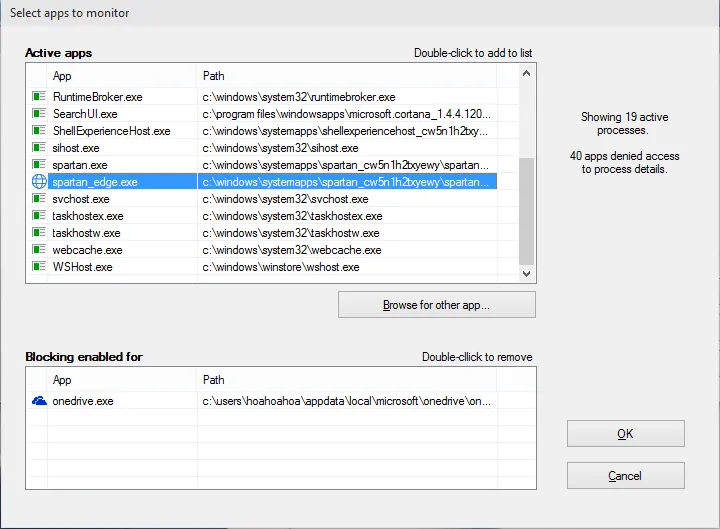Click the SearchUI.exe row icon
Viewport: 720px width, 529px height.
point(39,114)
